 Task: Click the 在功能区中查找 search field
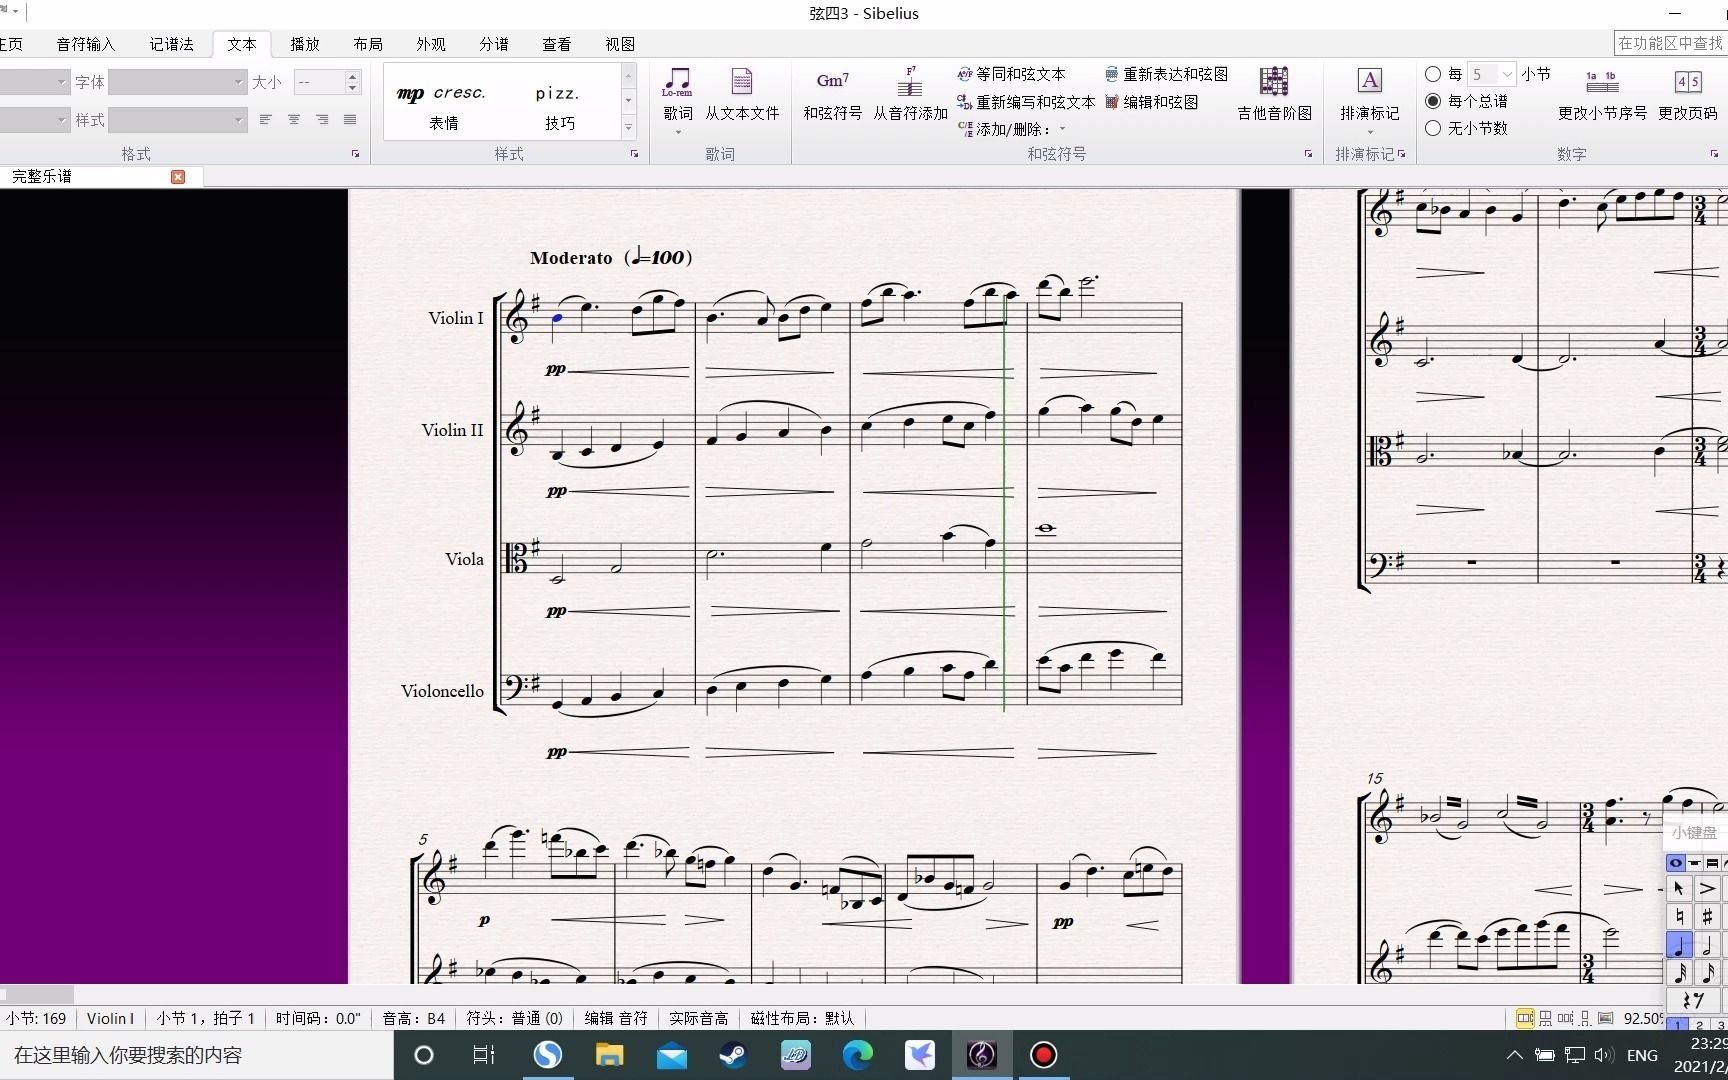(x=1671, y=43)
